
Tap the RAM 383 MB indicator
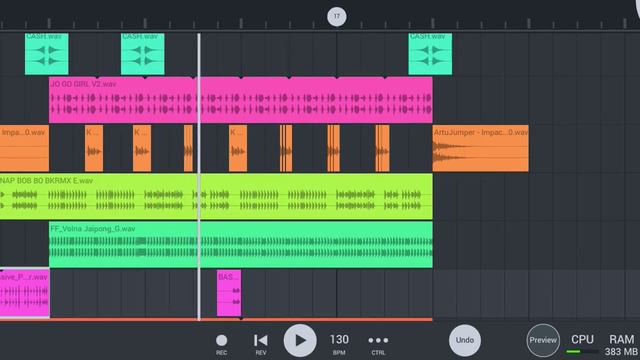[x=621, y=345]
